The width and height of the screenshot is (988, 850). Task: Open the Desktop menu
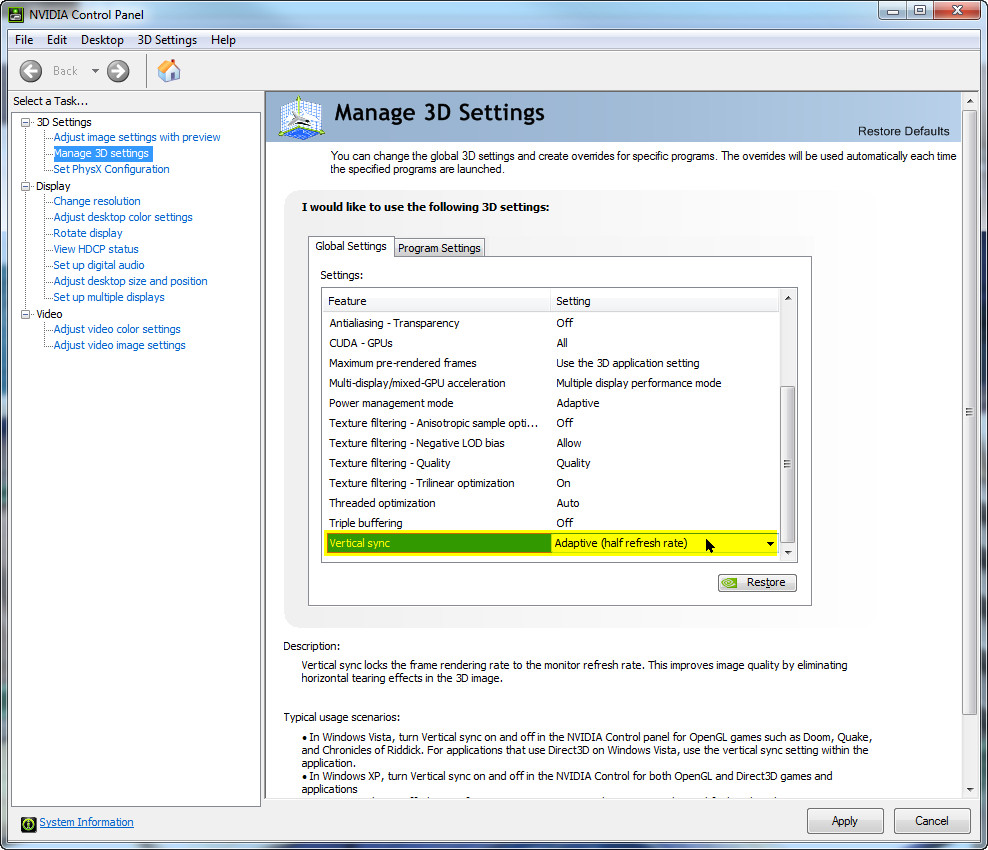pos(102,40)
